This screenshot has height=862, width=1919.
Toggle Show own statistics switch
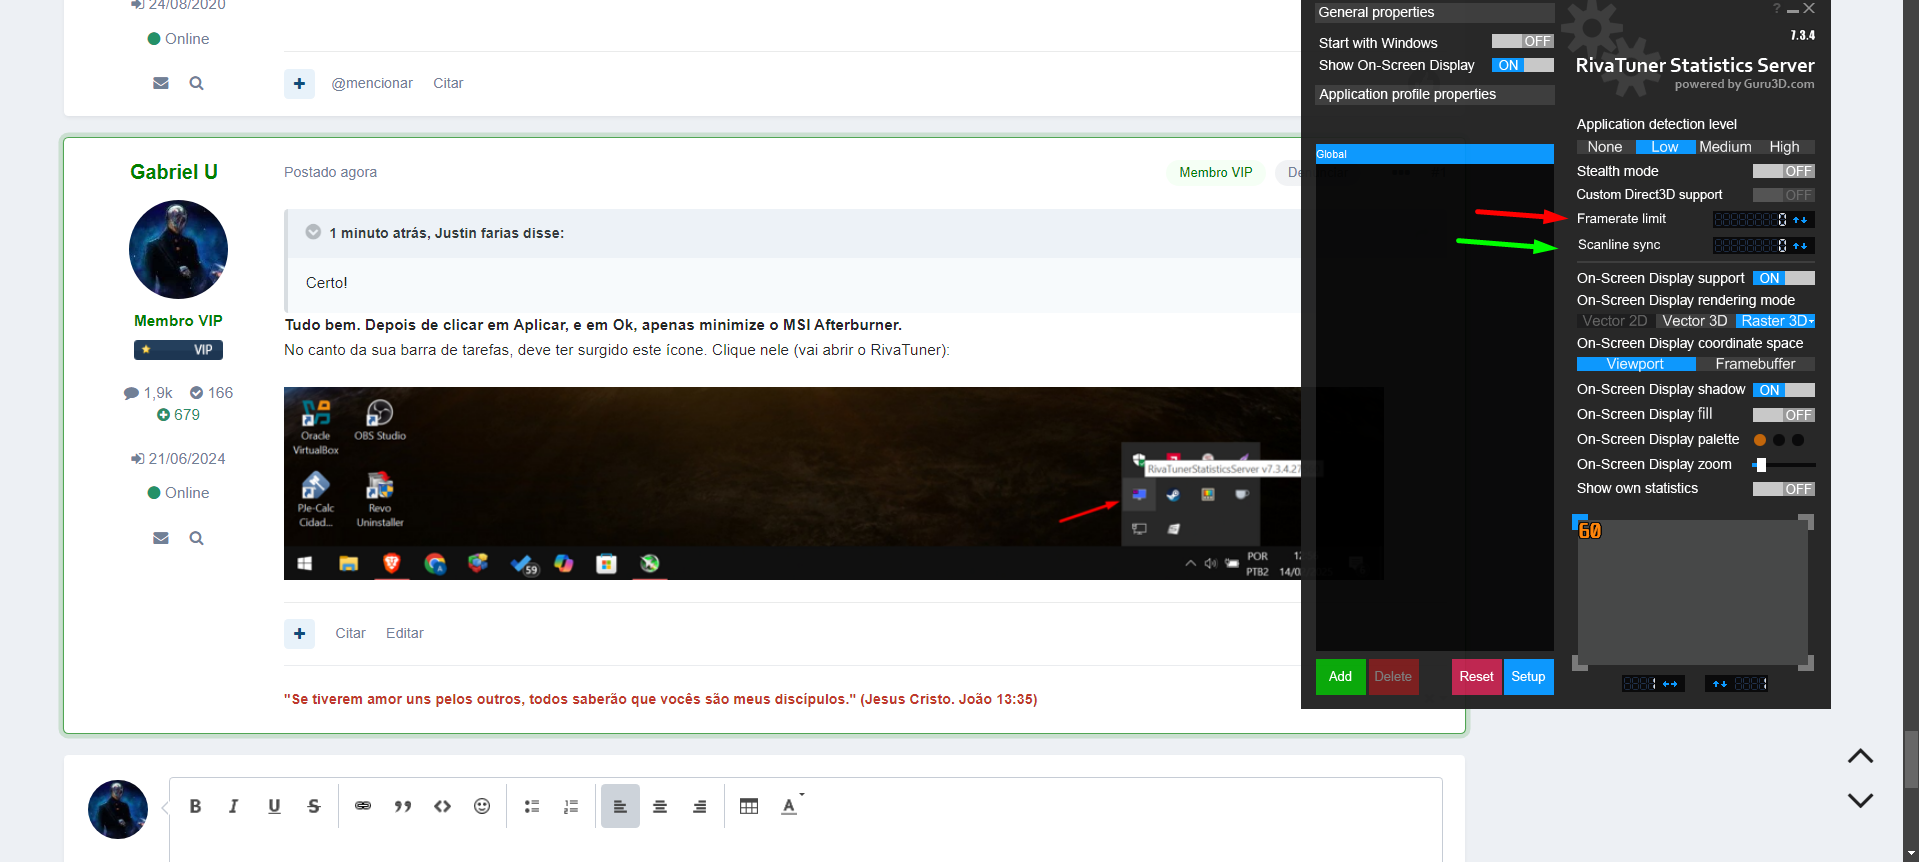[1783, 489]
